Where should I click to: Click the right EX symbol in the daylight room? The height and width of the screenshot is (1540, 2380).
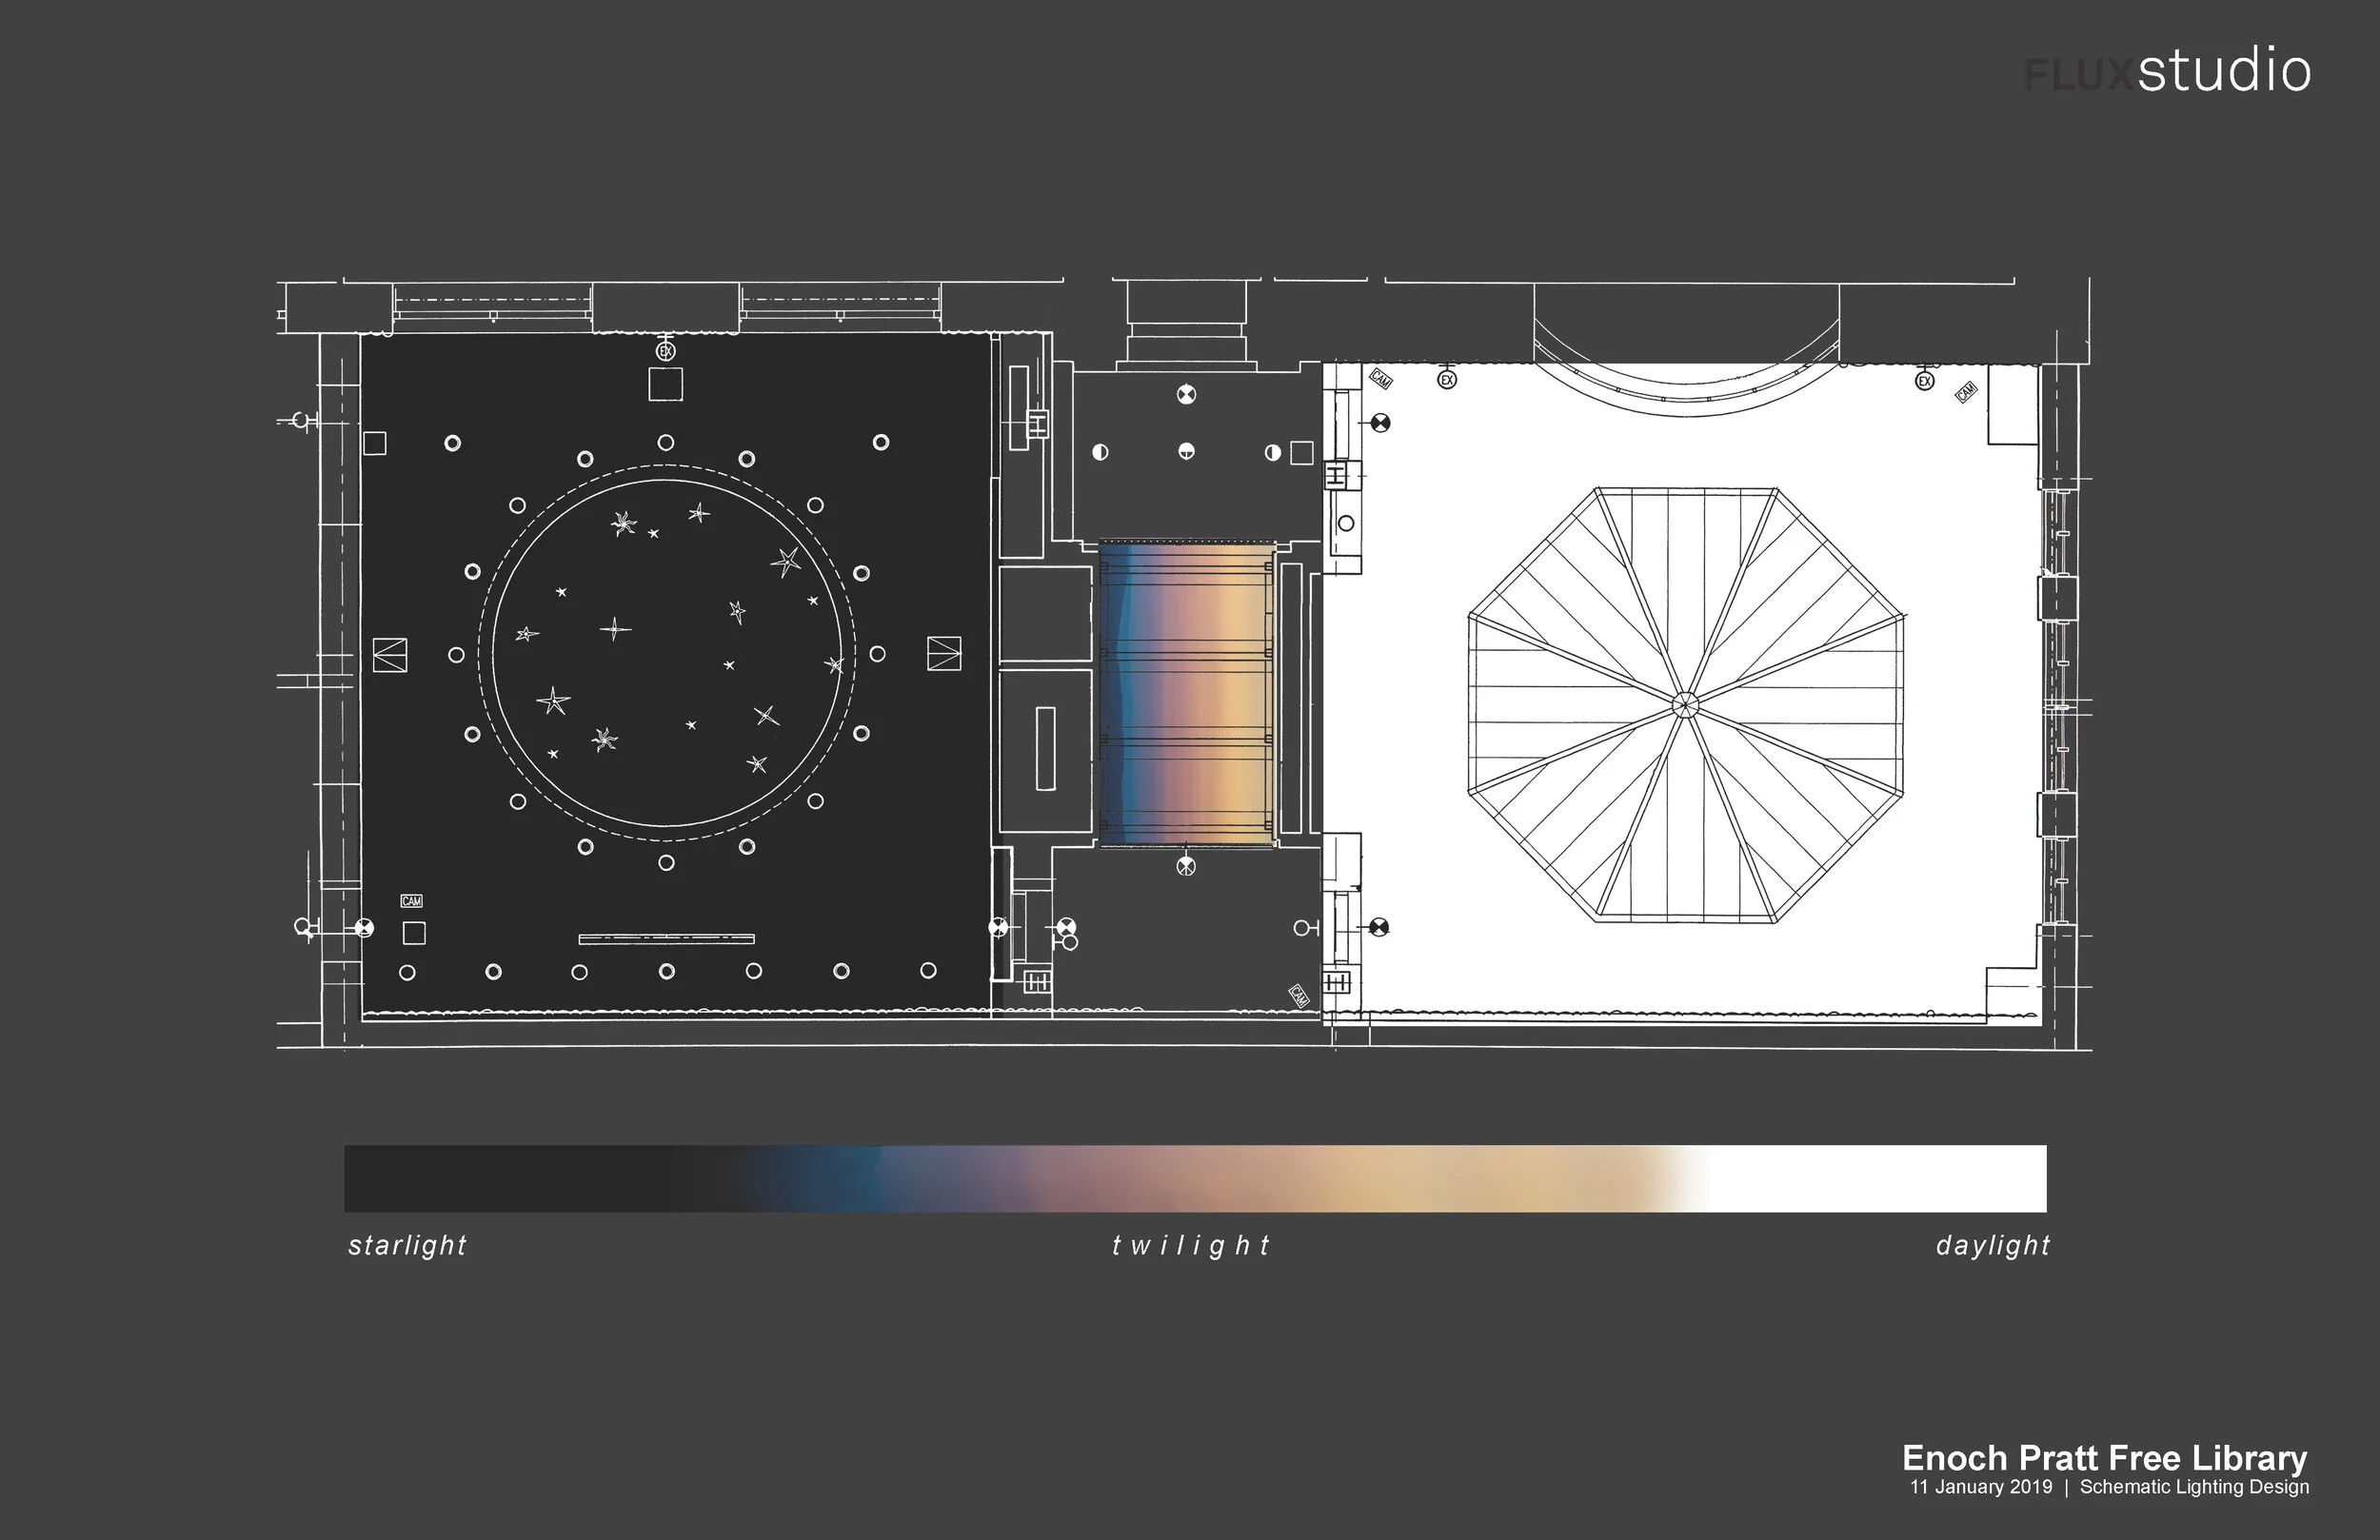(1925, 381)
